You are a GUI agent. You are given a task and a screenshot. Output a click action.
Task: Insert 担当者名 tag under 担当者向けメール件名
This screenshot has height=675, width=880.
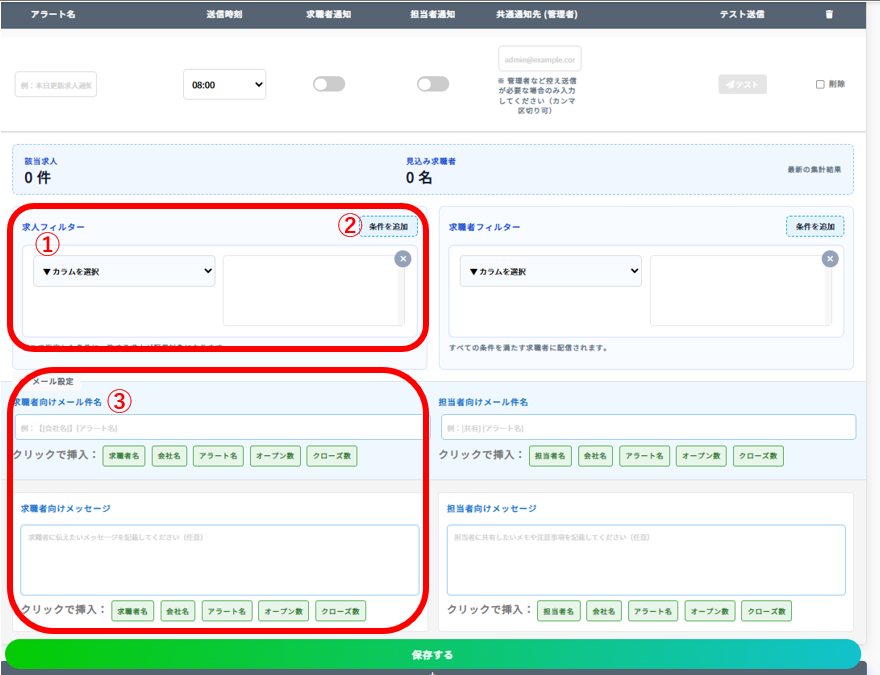pyautogui.click(x=550, y=456)
